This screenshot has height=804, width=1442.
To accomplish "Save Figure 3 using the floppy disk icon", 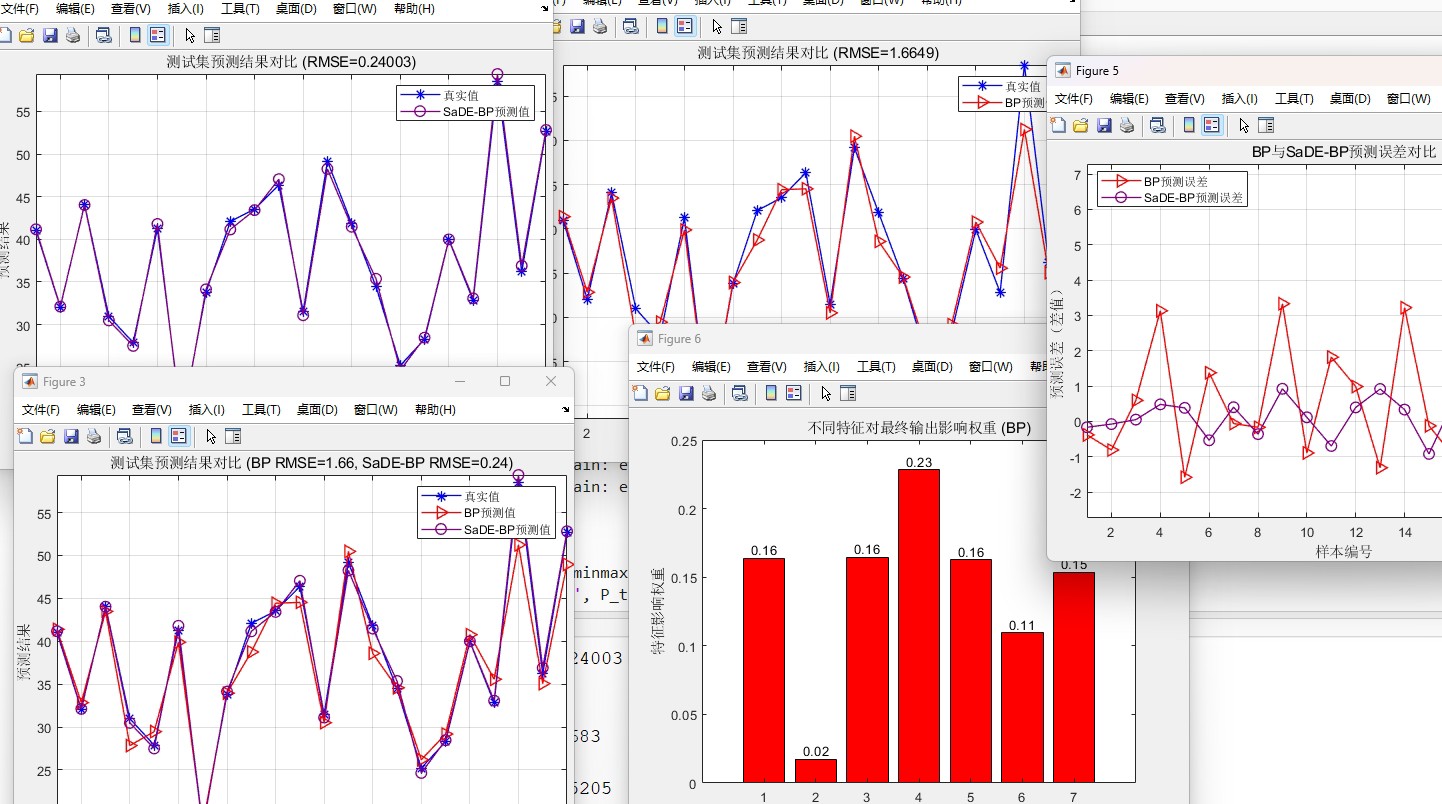I will point(71,436).
